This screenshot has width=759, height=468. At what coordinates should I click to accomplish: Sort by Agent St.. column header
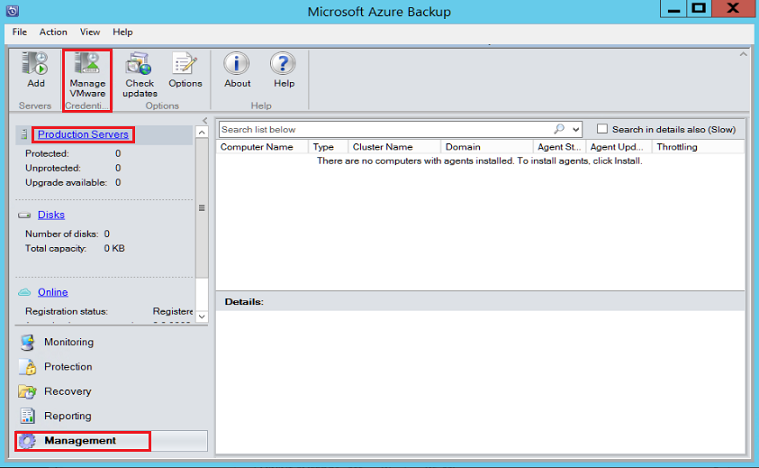(x=559, y=147)
